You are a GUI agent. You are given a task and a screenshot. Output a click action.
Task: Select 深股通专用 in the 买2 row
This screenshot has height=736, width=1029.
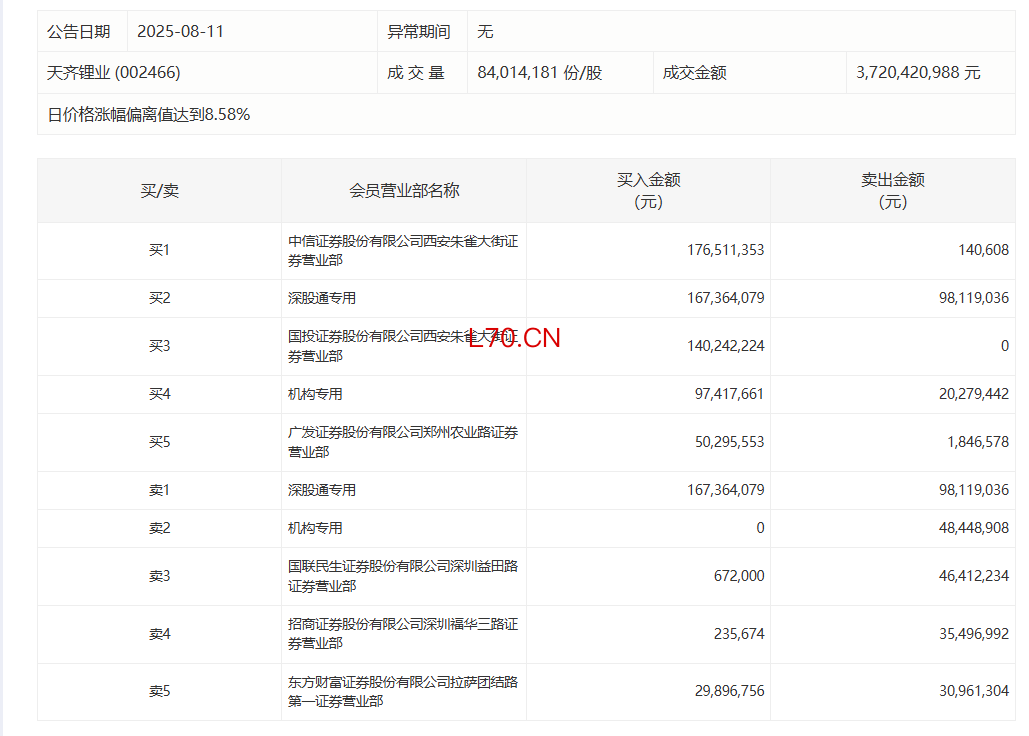pos(322,298)
